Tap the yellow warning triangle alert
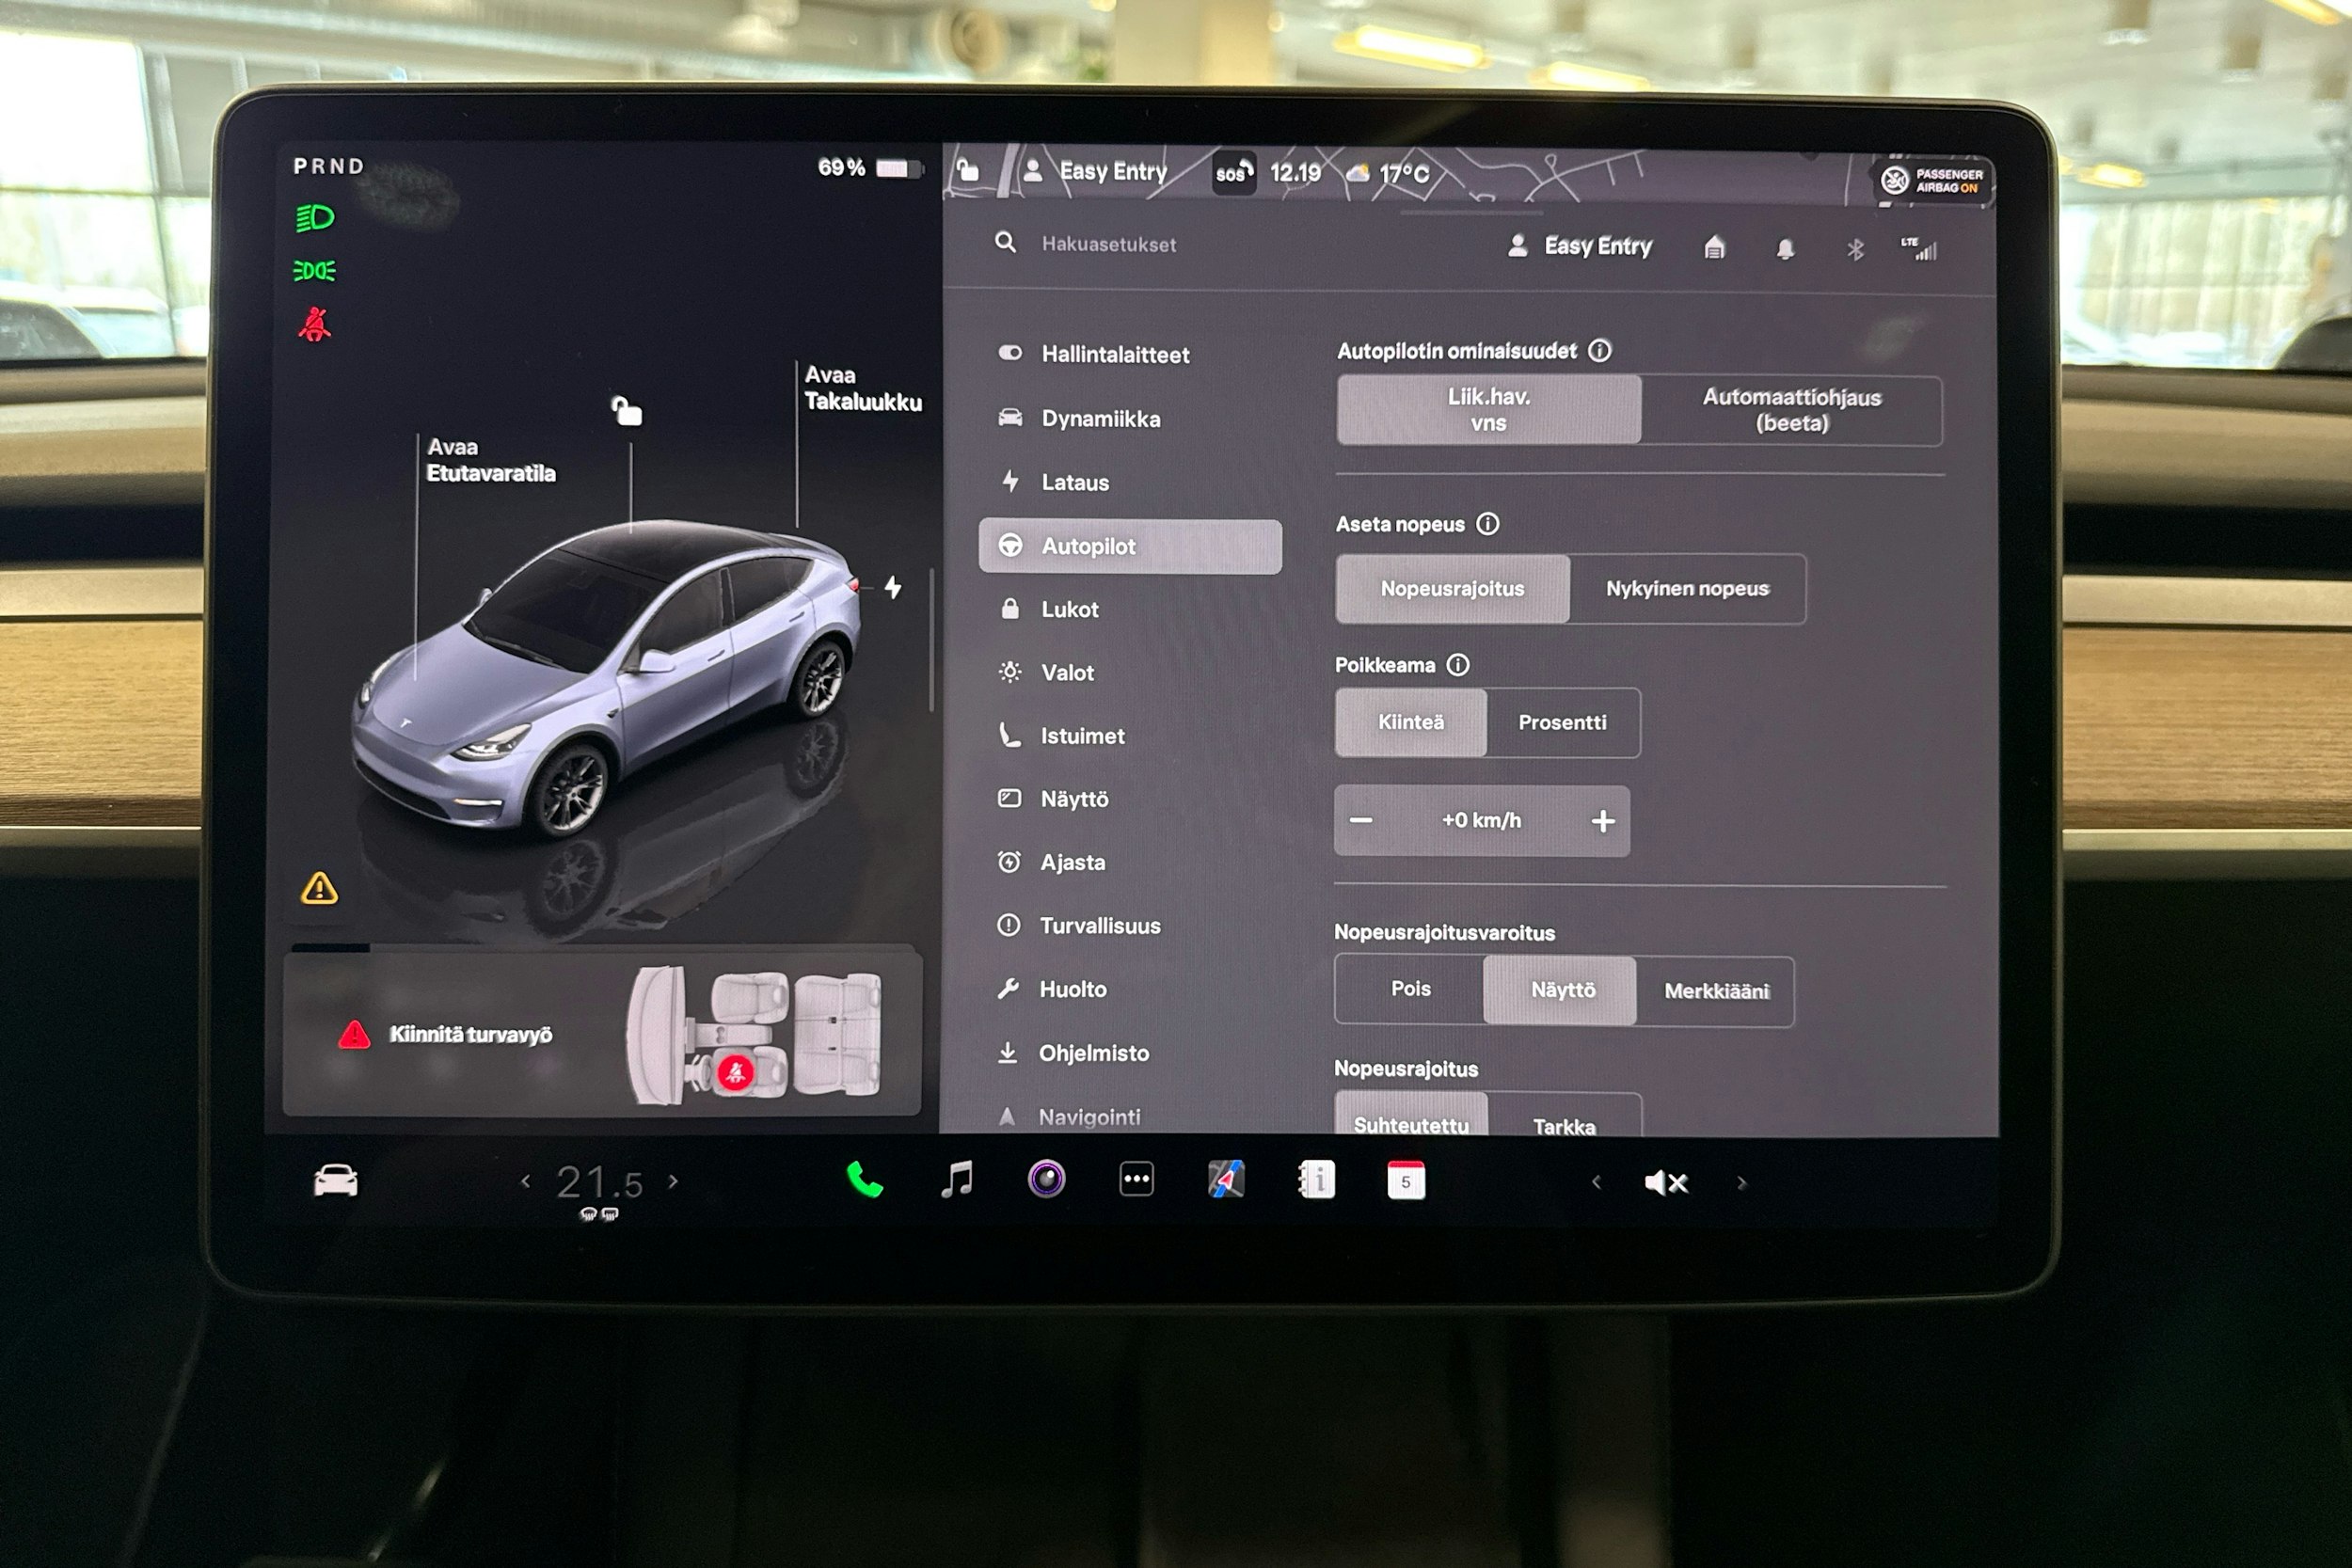2352x1568 pixels. (x=319, y=888)
